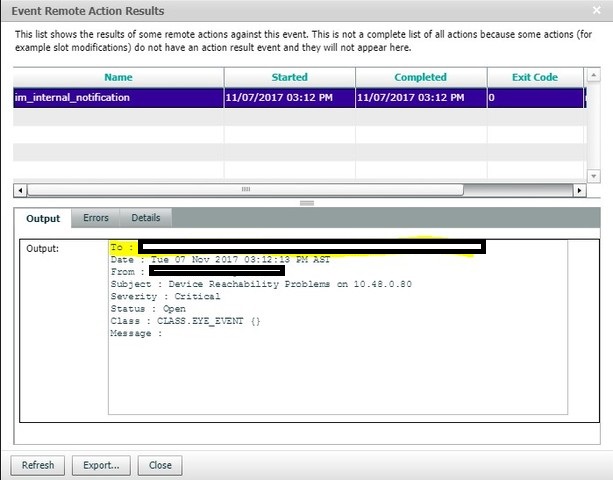This screenshot has width=613, height=480.
Task: Show the Details tab
Action: [x=145, y=218]
